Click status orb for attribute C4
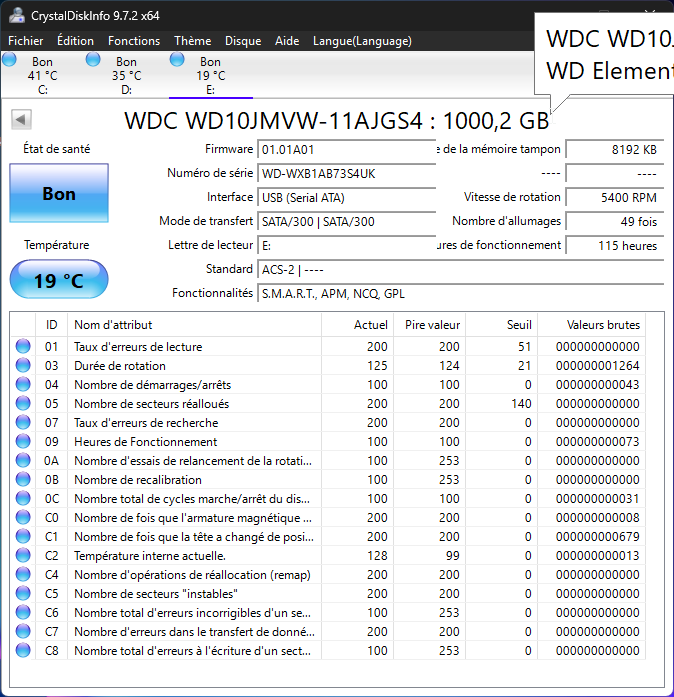674x697 pixels. [x=23, y=574]
